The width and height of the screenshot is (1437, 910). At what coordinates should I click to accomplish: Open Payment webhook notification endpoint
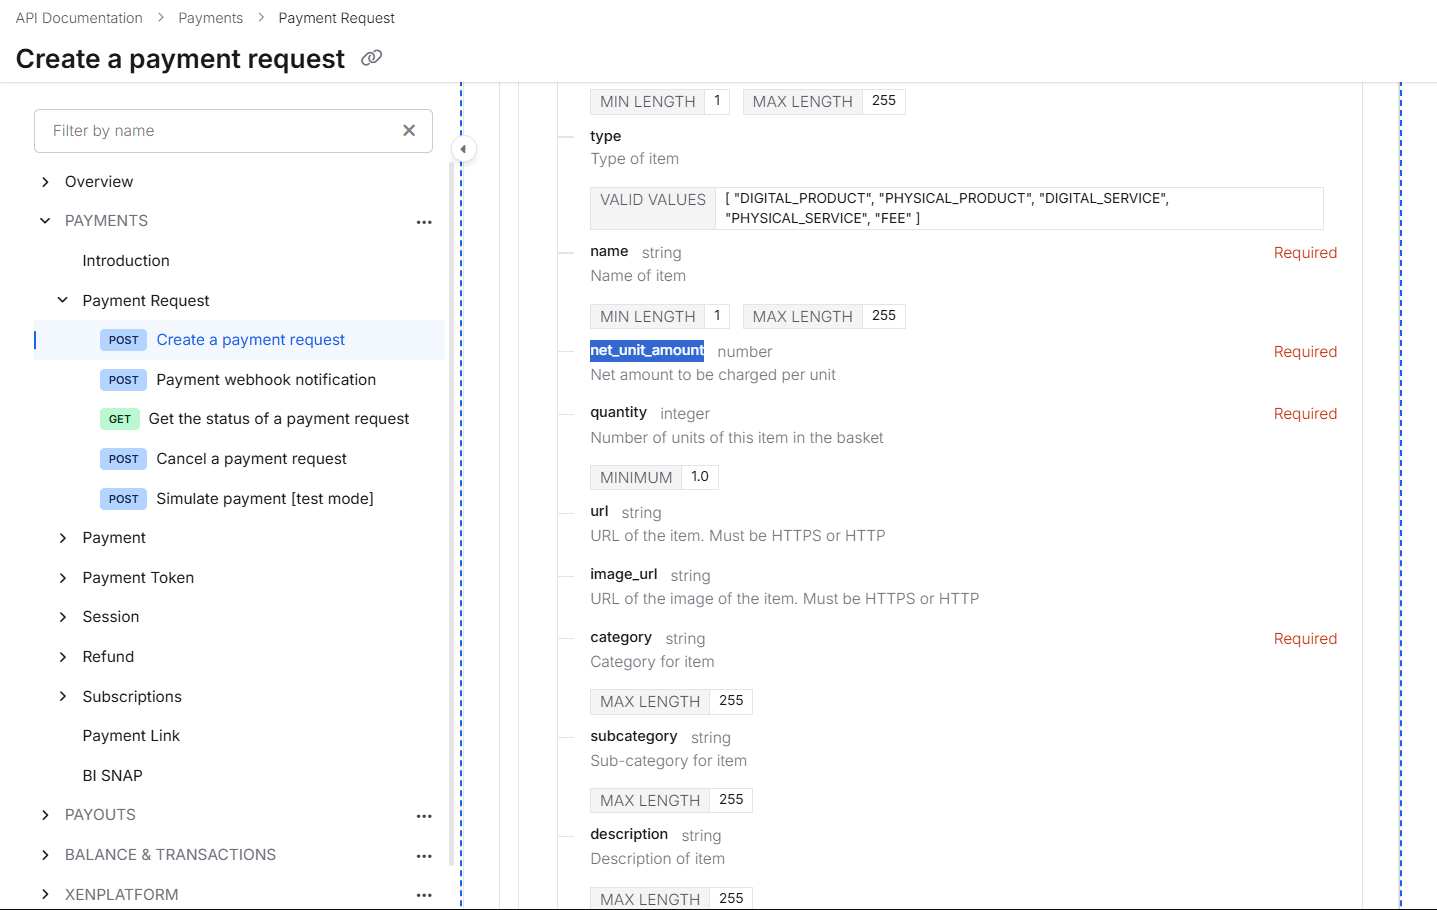point(266,380)
